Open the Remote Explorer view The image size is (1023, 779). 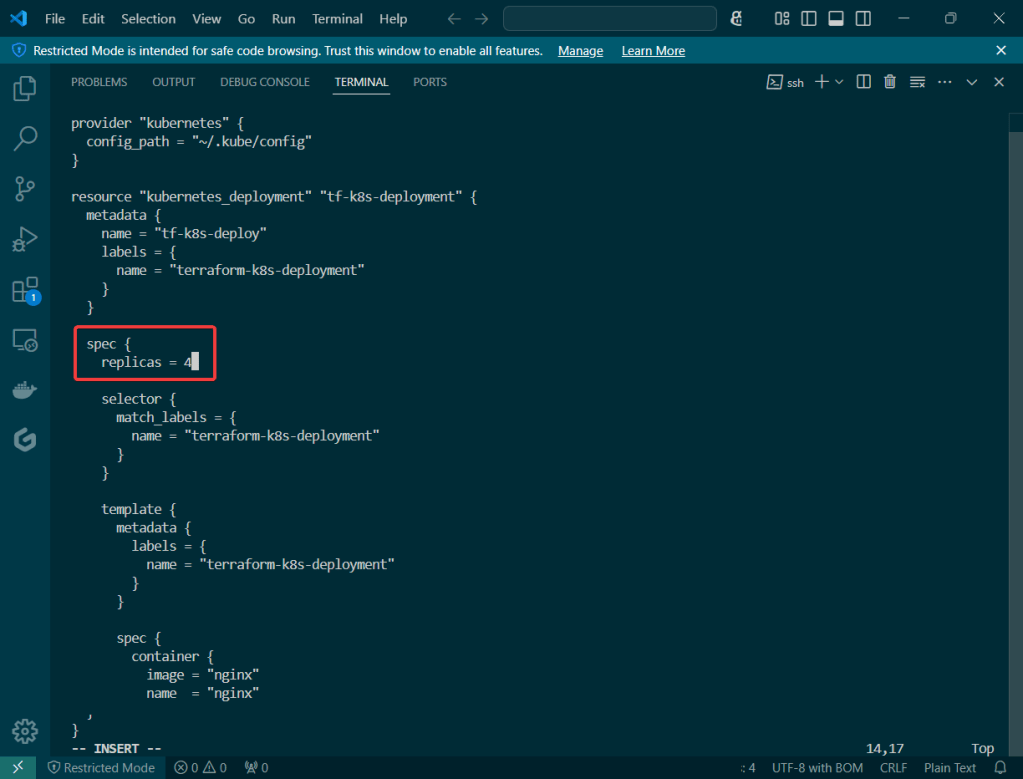pyautogui.click(x=25, y=340)
